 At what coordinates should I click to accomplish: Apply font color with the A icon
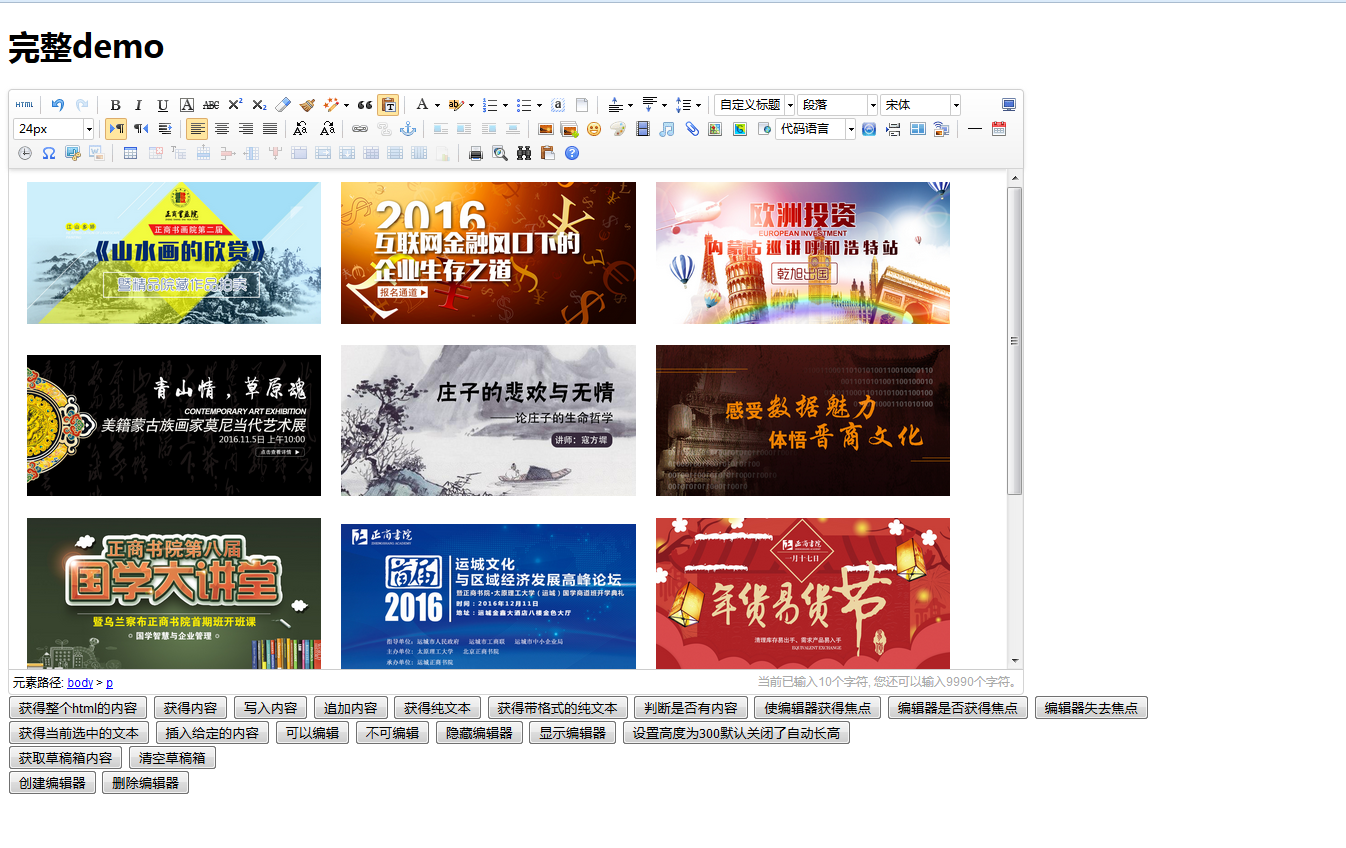coord(422,105)
